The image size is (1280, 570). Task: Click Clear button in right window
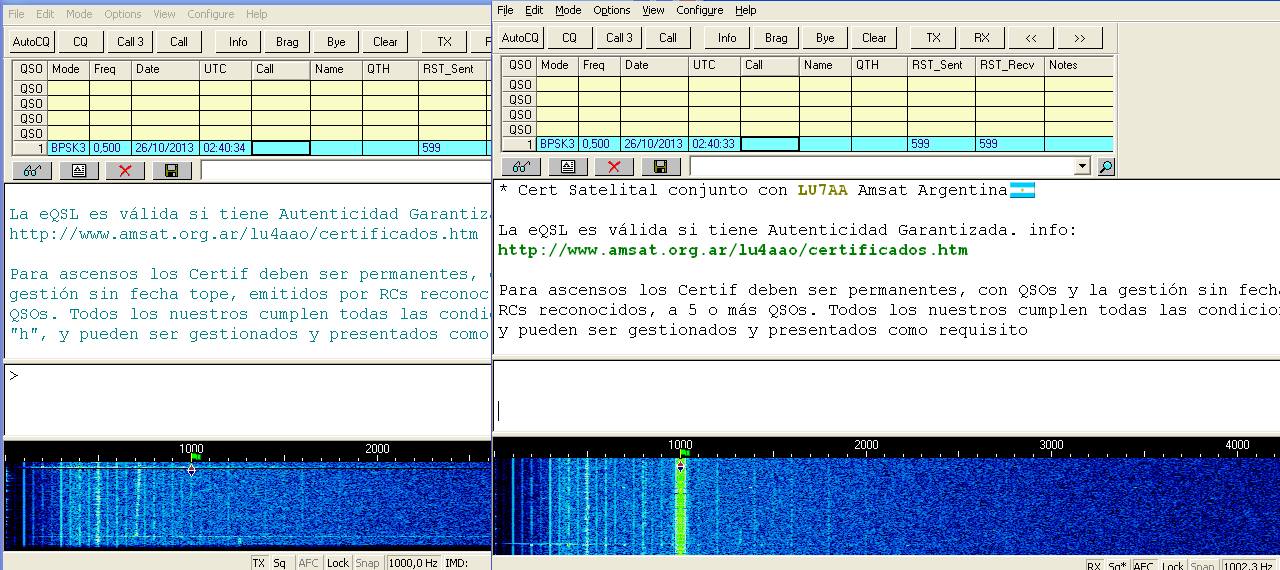[x=874, y=38]
